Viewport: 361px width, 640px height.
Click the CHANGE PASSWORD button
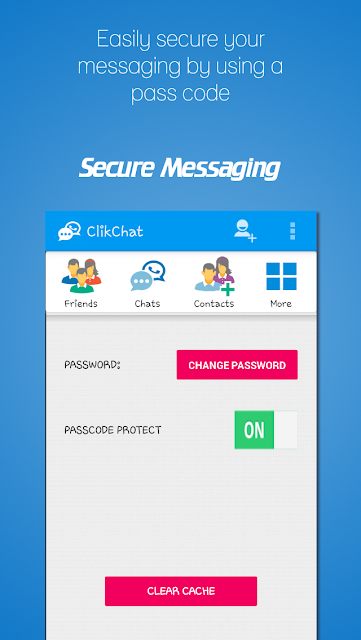click(237, 365)
